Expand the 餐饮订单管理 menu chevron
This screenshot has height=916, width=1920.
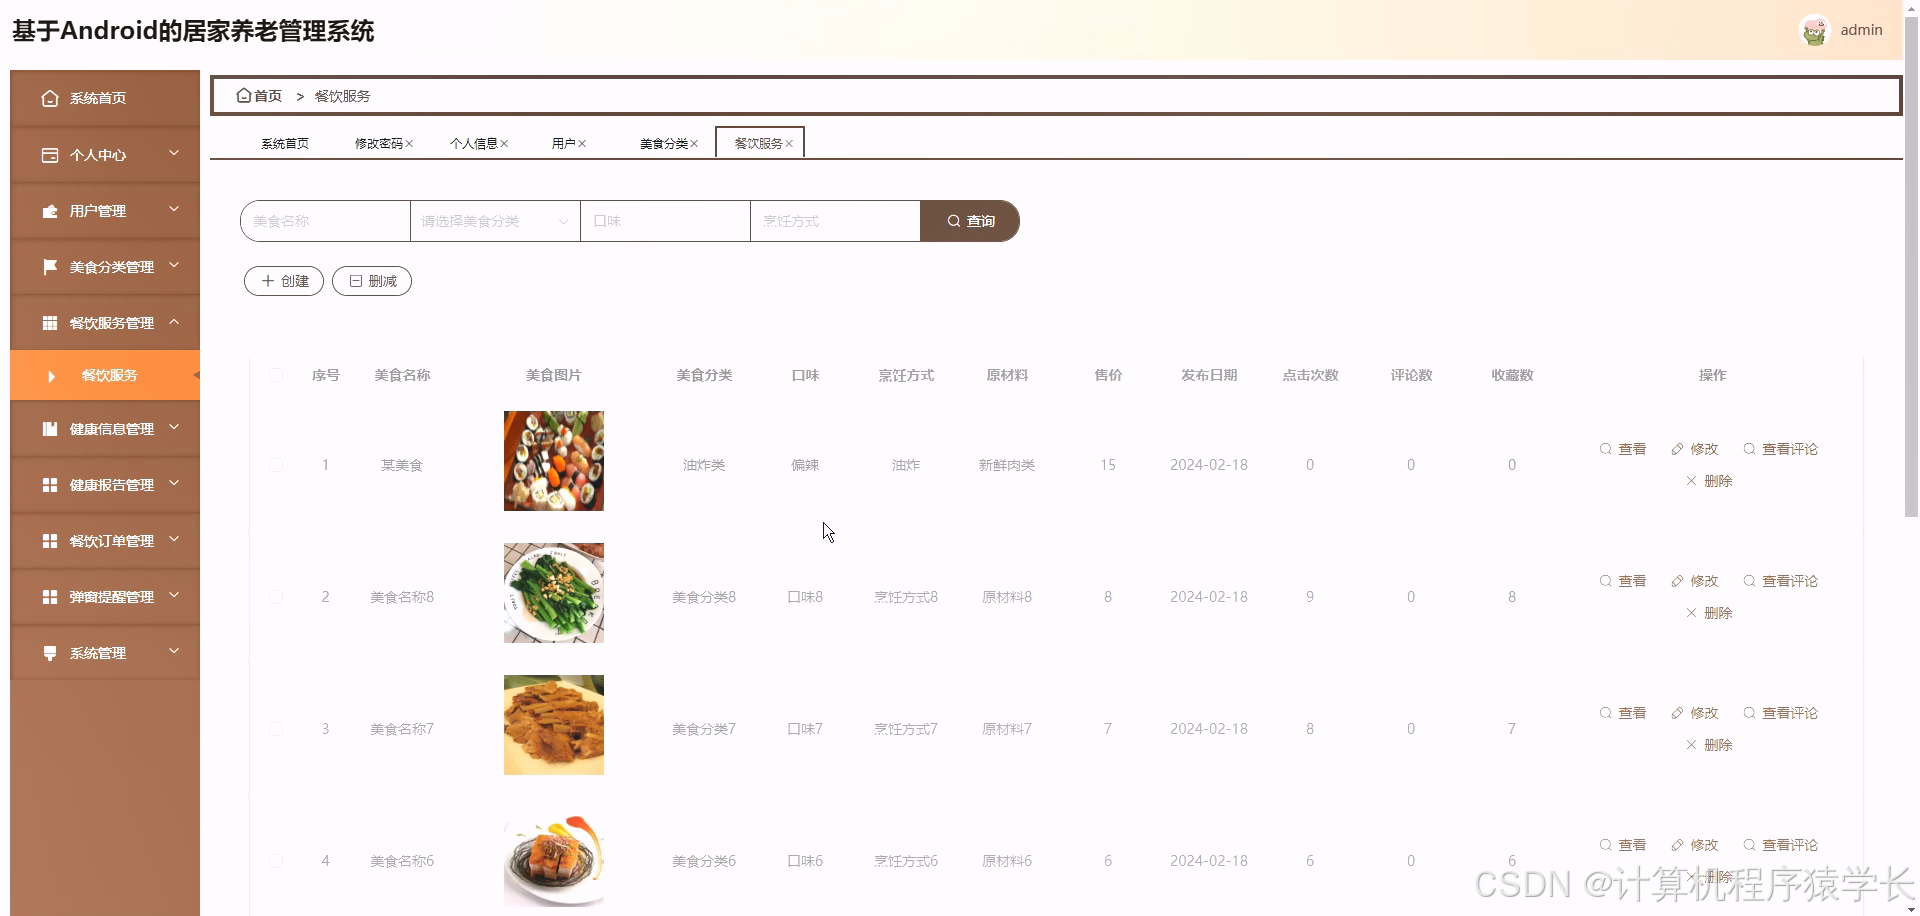coord(174,539)
